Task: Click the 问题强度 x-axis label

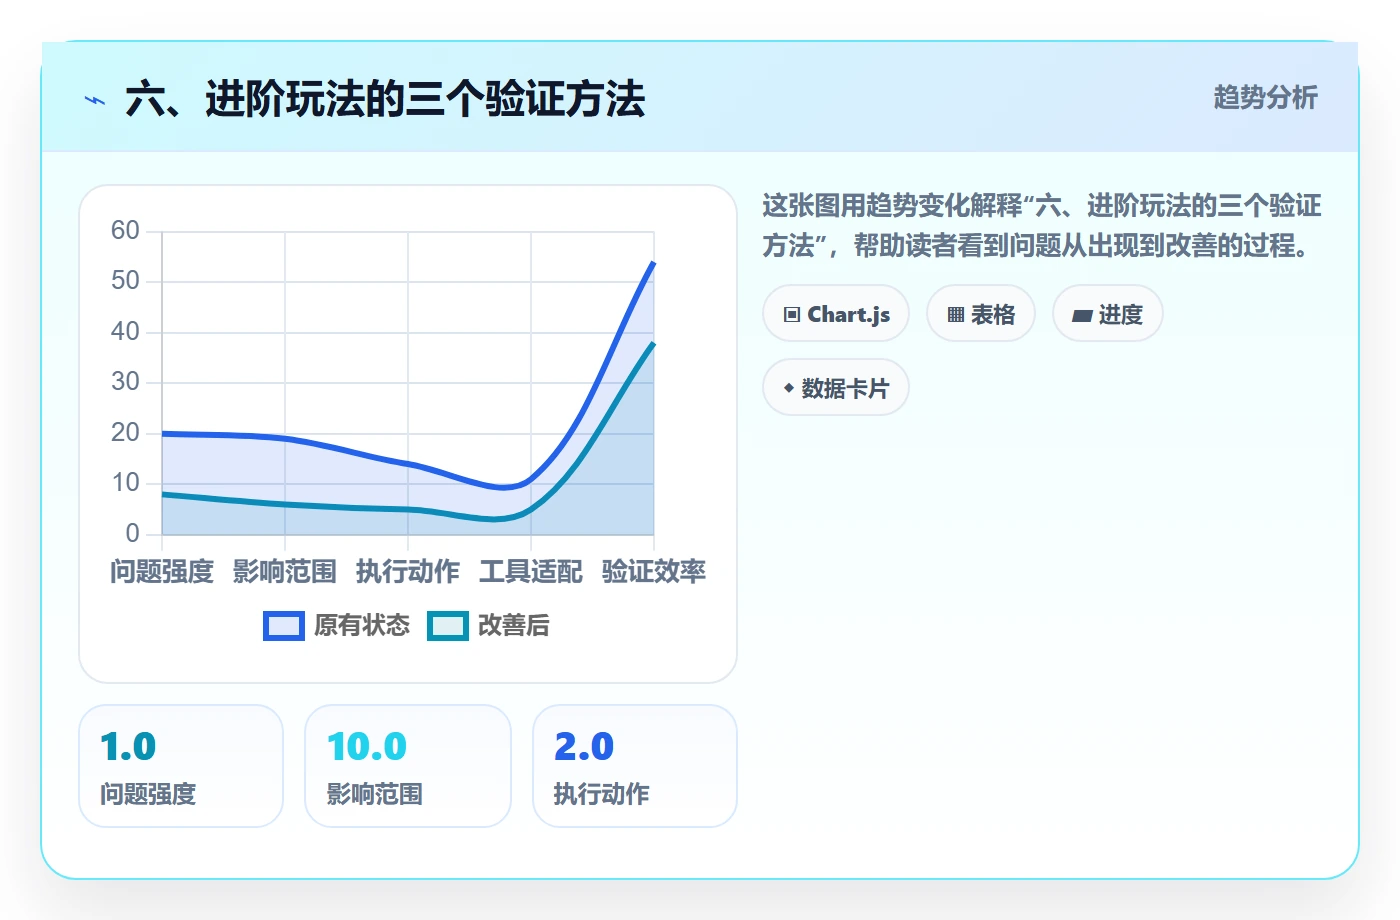Action: coord(162,571)
